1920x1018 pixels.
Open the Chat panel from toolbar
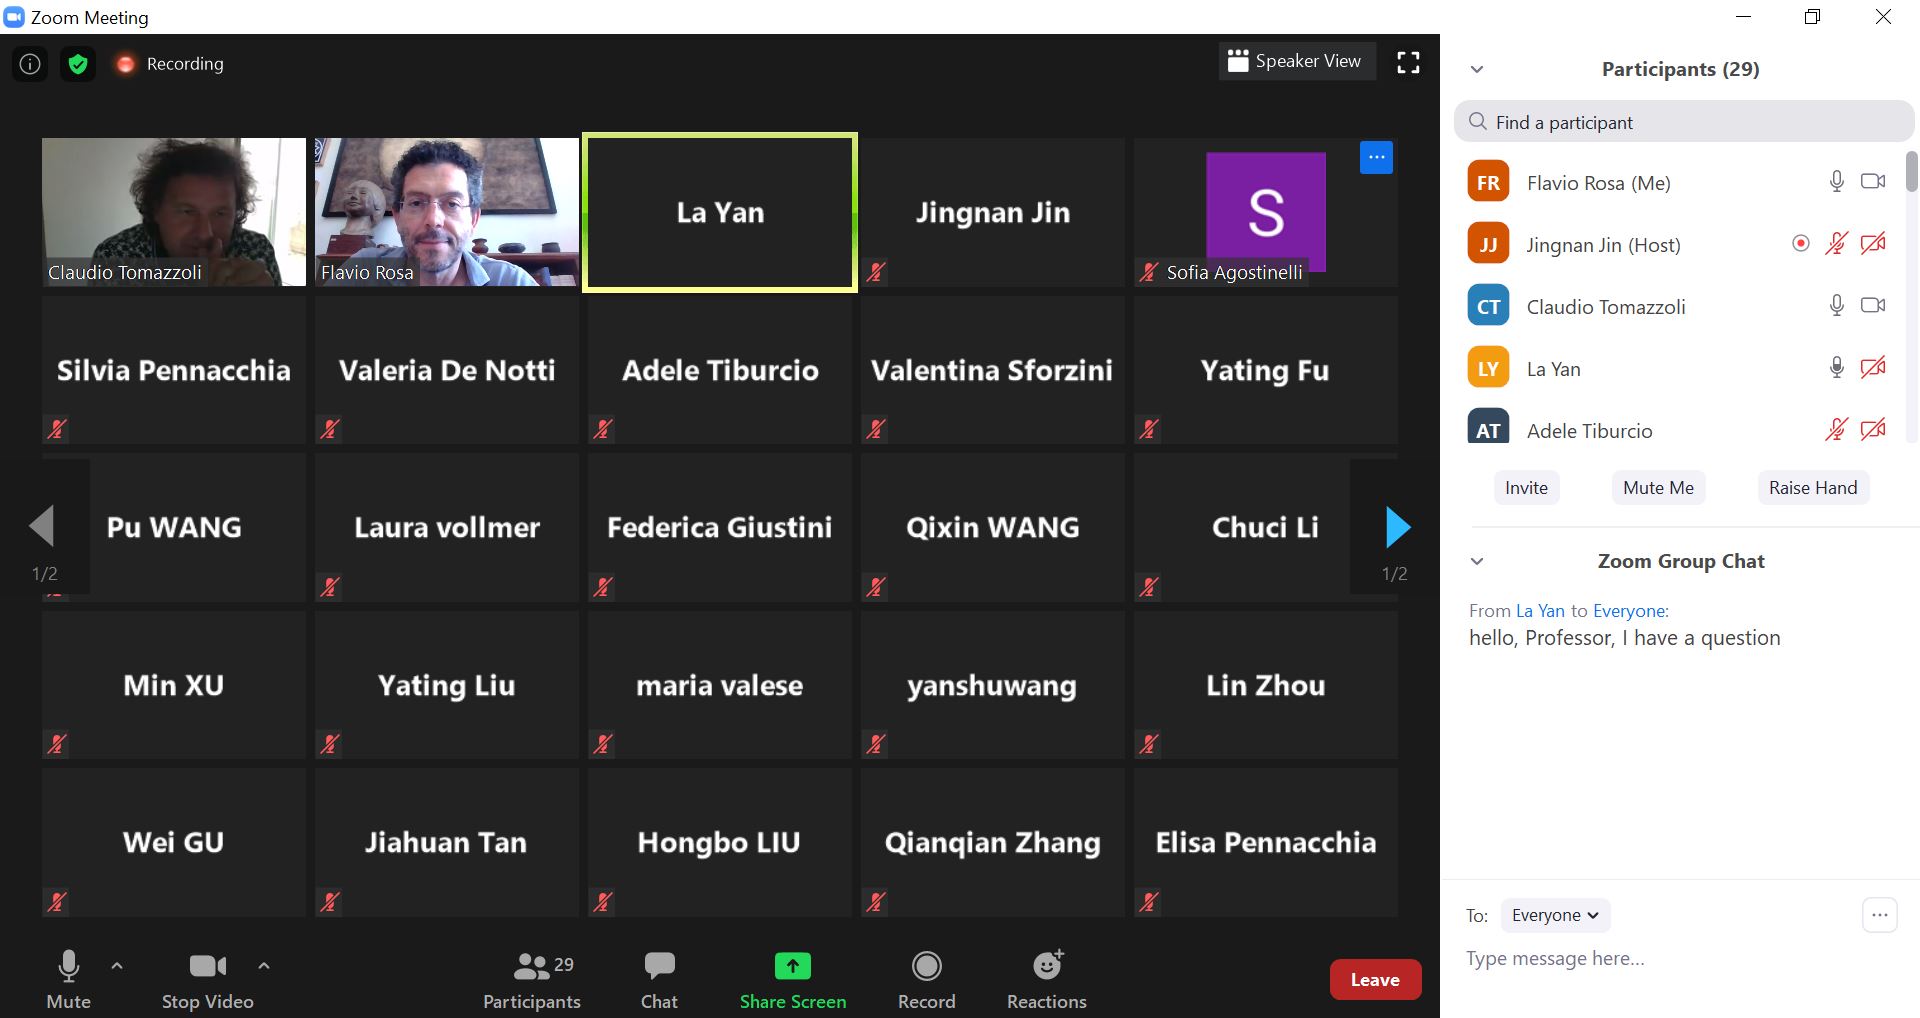[x=659, y=979]
